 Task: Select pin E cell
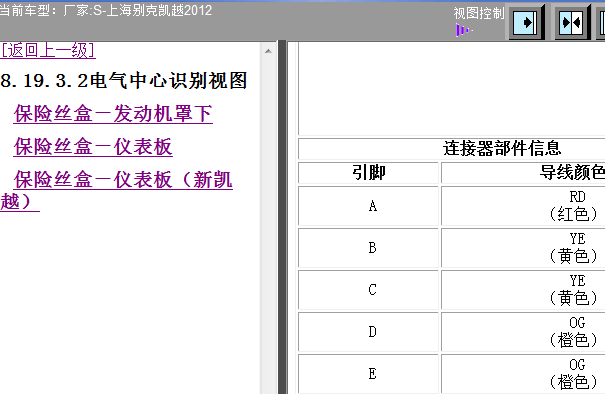coord(368,374)
